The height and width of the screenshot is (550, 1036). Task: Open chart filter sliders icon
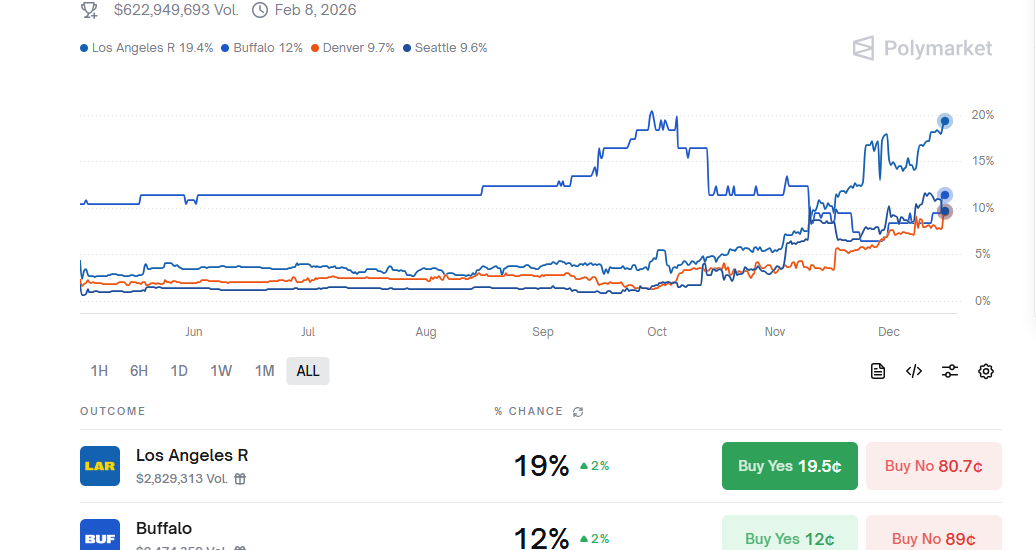coord(950,372)
